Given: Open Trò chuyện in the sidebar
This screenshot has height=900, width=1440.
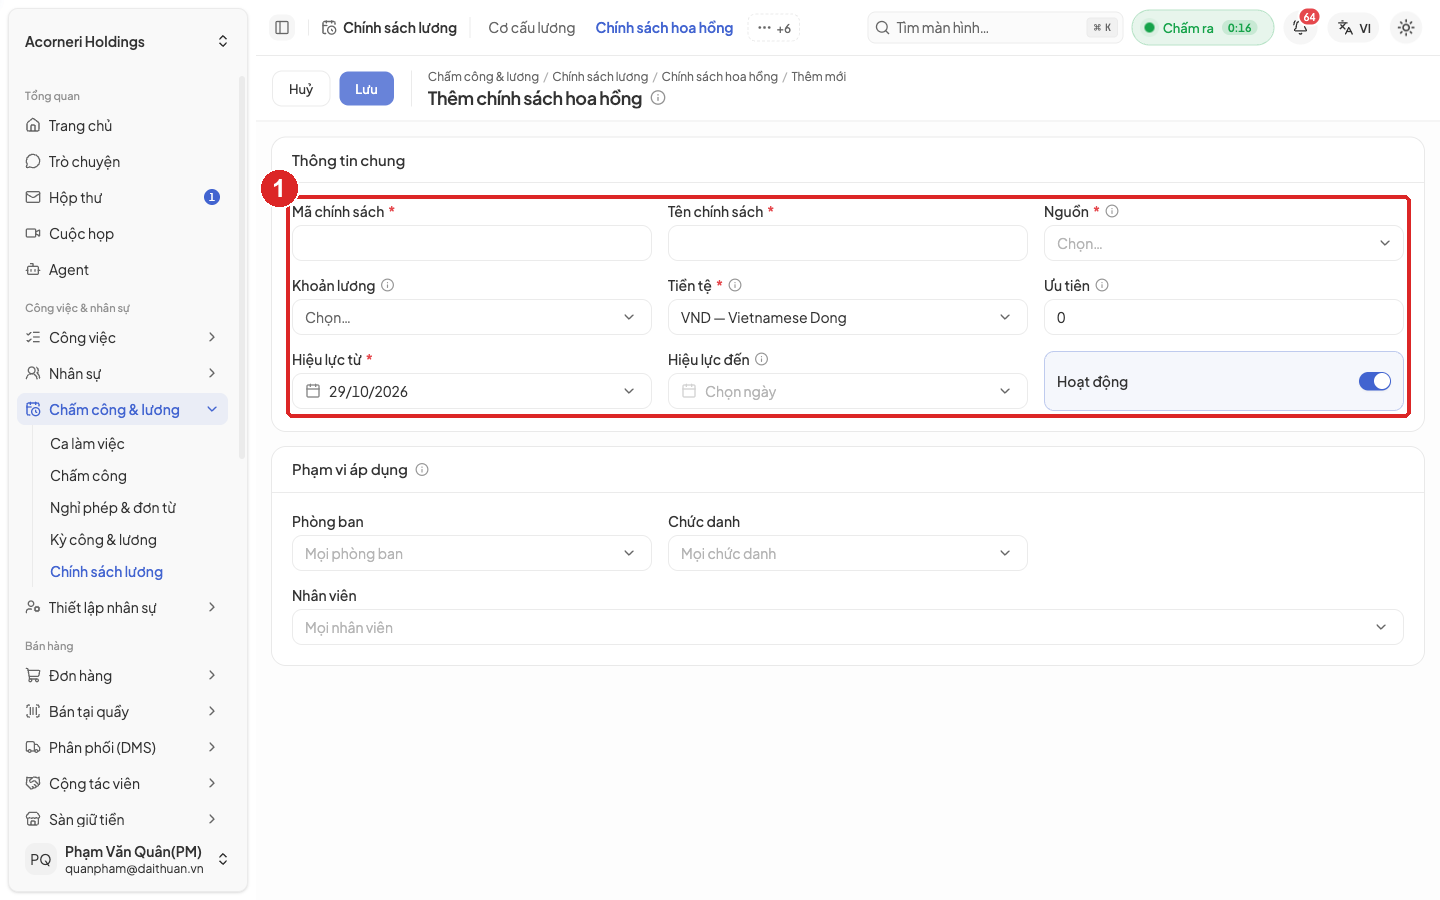Looking at the screenshot, I should (x=122, y=162).
